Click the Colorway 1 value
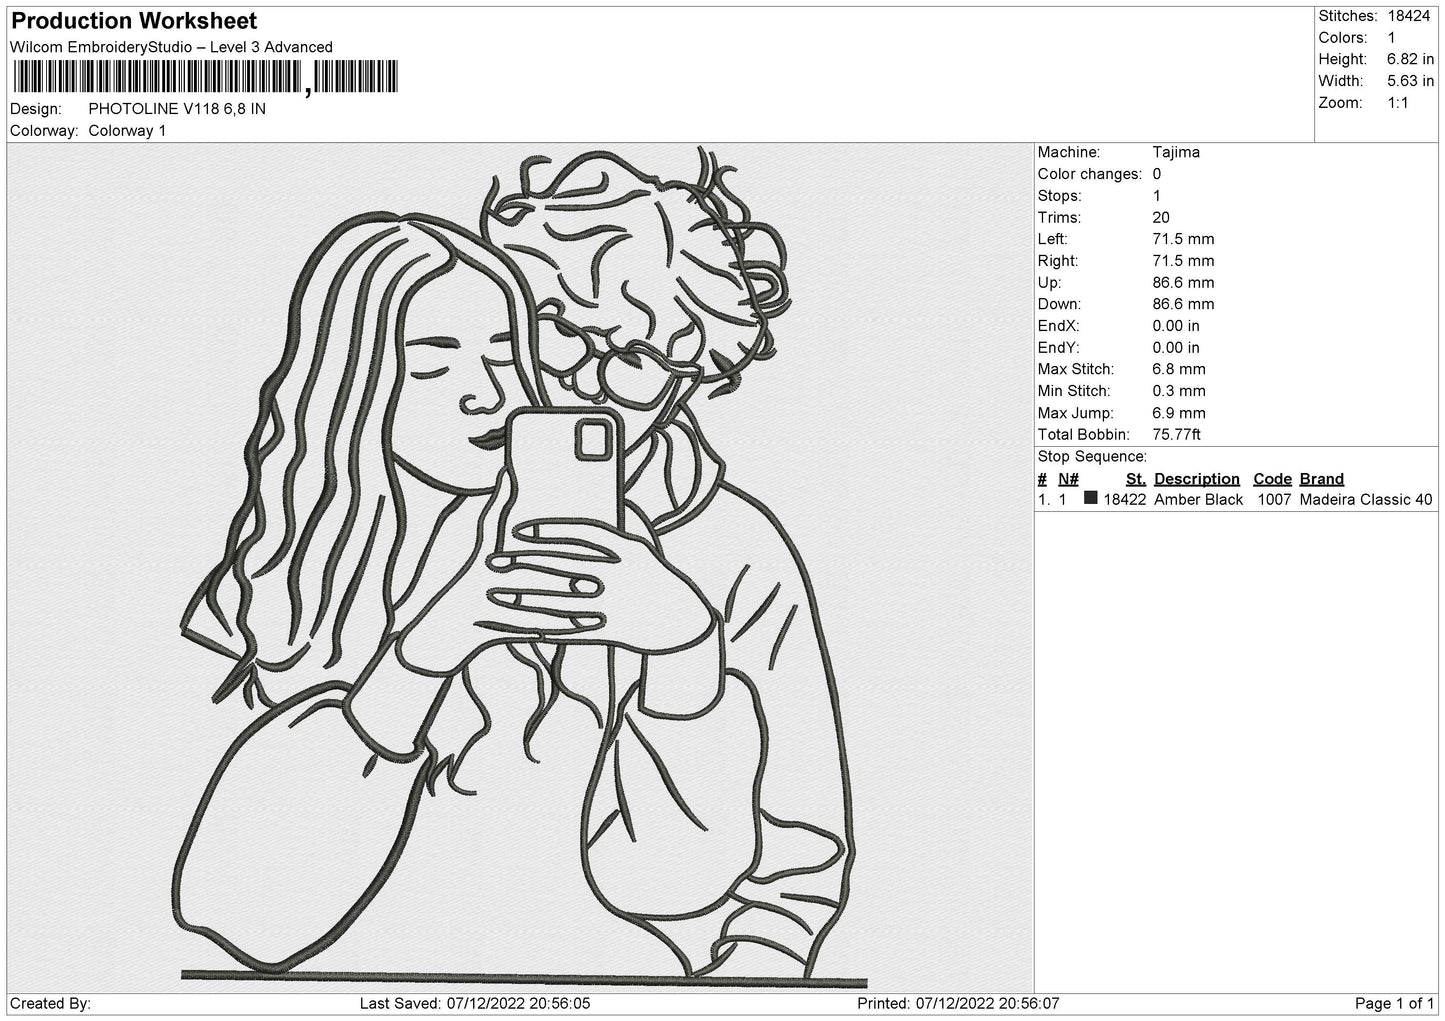Screen dimensions: 1445x1021 coord(127,131)
